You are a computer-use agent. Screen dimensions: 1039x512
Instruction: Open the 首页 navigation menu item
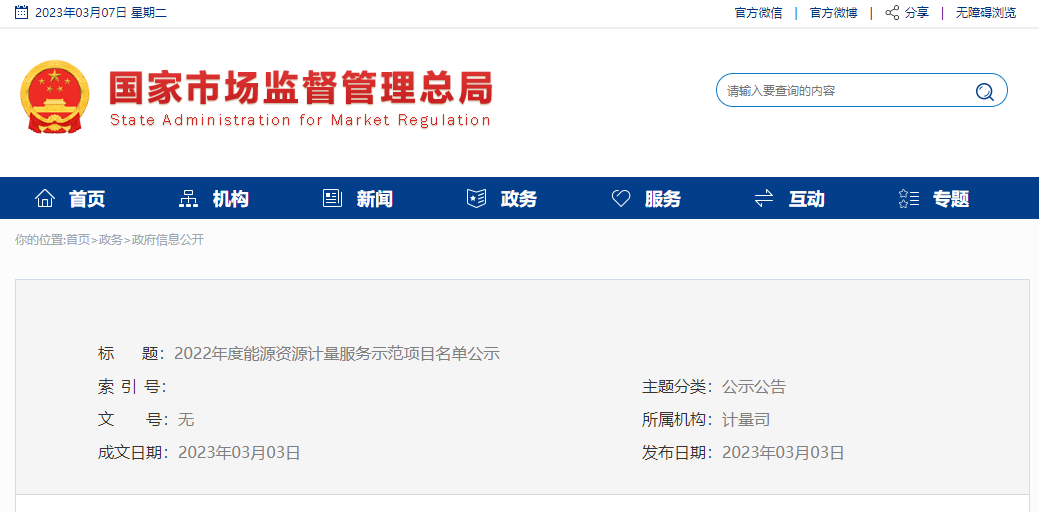pyautogui.click(x=87, y=199)
